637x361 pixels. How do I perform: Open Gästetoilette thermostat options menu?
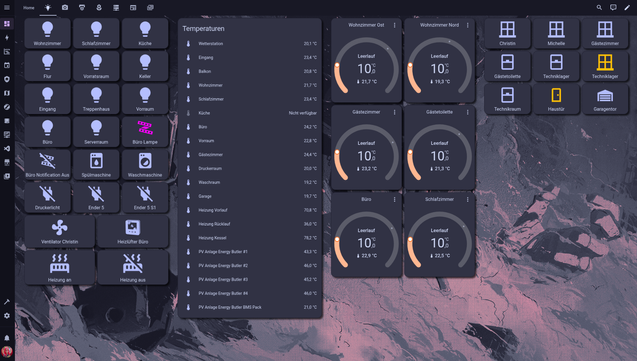coord(468,112)
